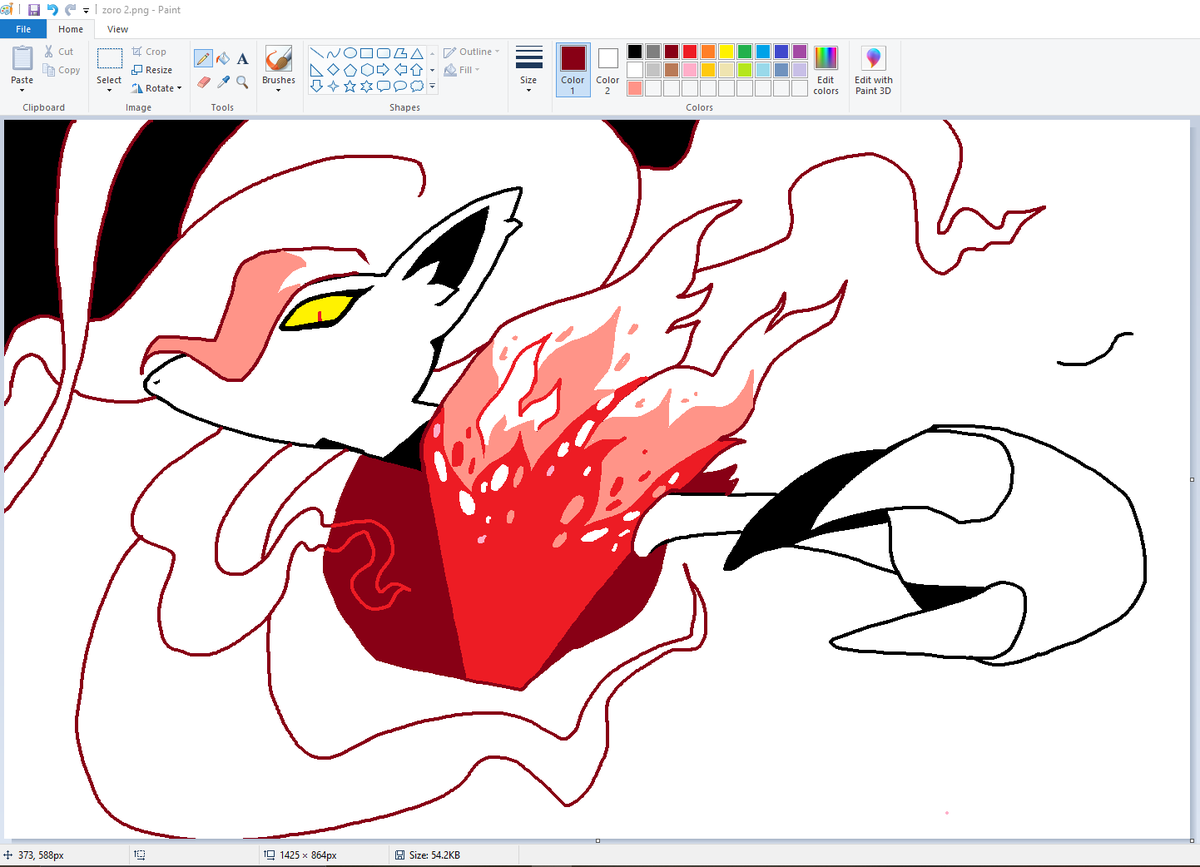Expand the Rotate dropdown
This screenshot has height=867, width=1200.
pos(179,88)
